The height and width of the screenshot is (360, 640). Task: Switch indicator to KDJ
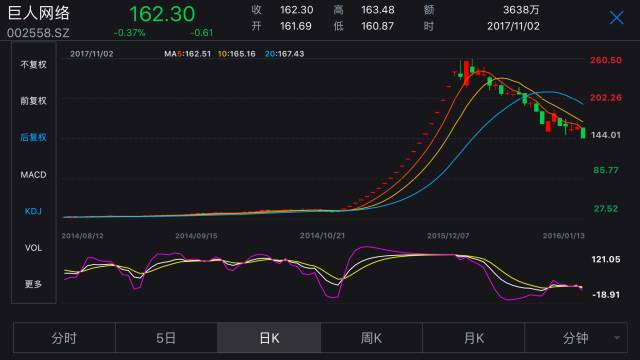click(33, 211)
